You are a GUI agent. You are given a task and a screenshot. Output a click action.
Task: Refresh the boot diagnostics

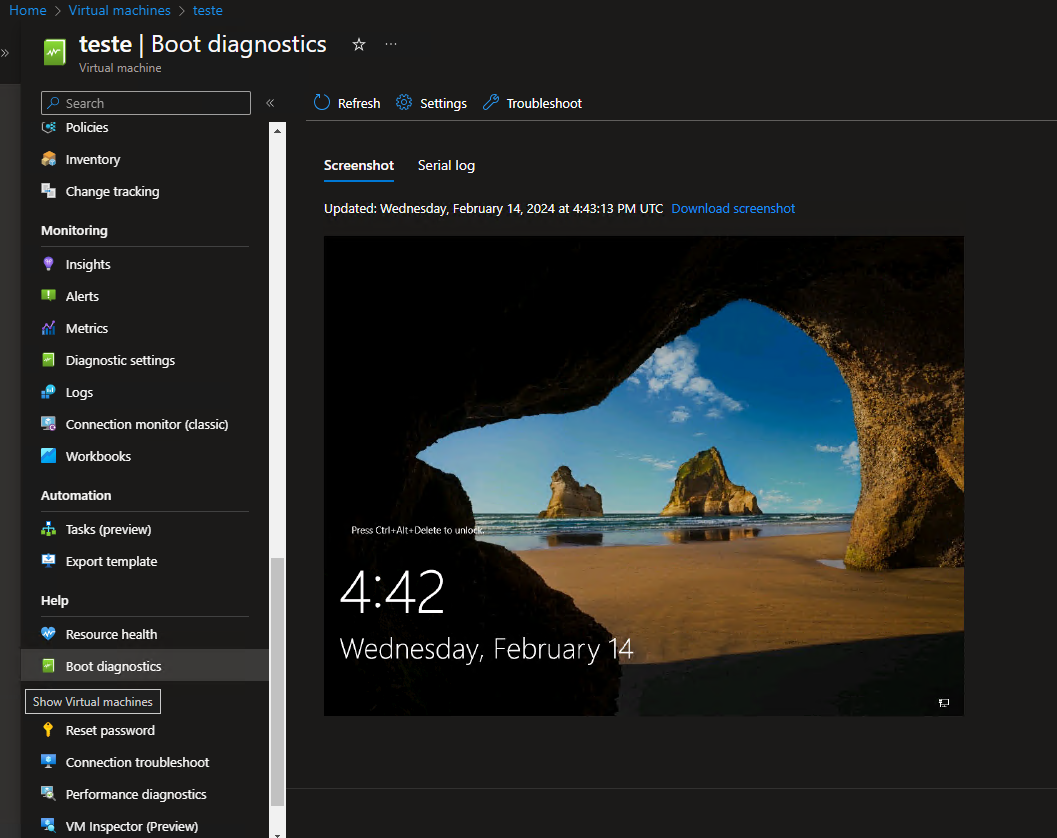pos(347,103)
